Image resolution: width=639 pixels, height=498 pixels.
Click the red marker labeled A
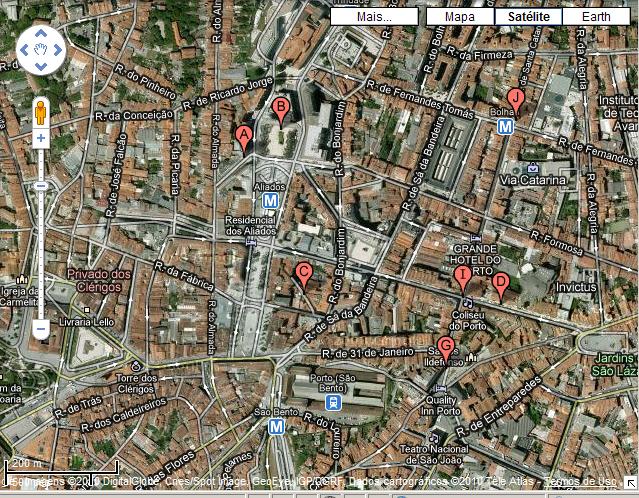(243, 136)
